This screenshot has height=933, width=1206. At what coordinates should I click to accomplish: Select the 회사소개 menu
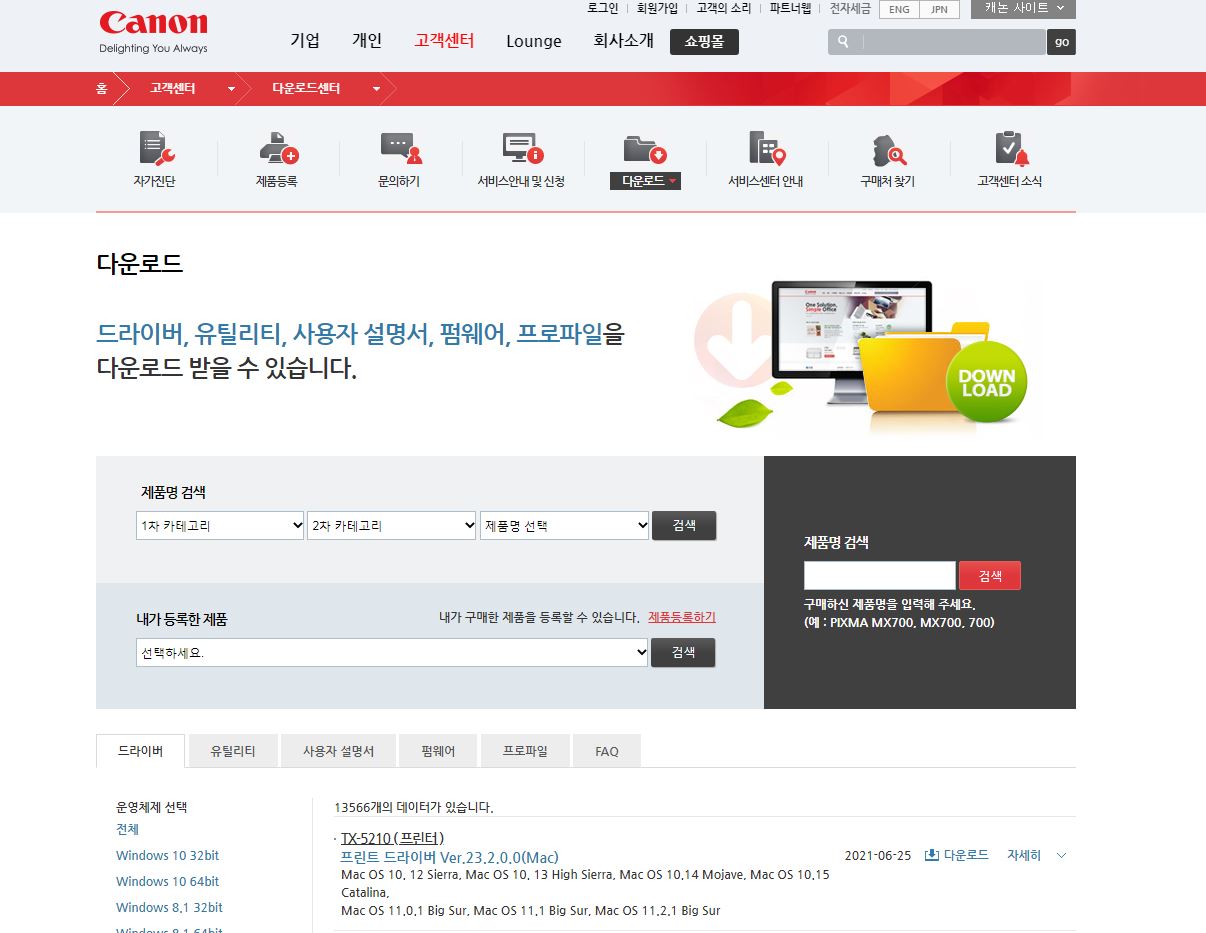(x=624, y=41)
